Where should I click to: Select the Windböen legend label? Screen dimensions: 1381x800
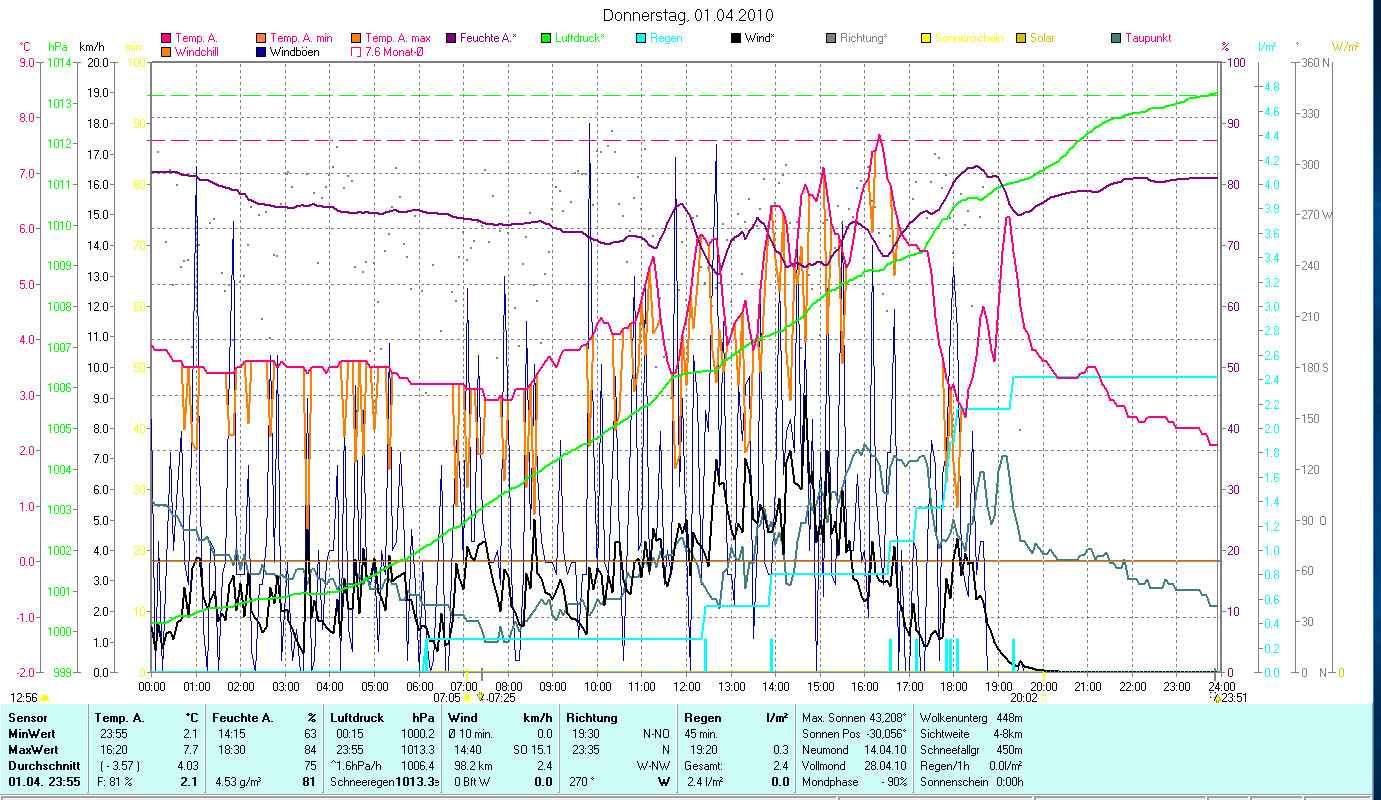point(295,51)
